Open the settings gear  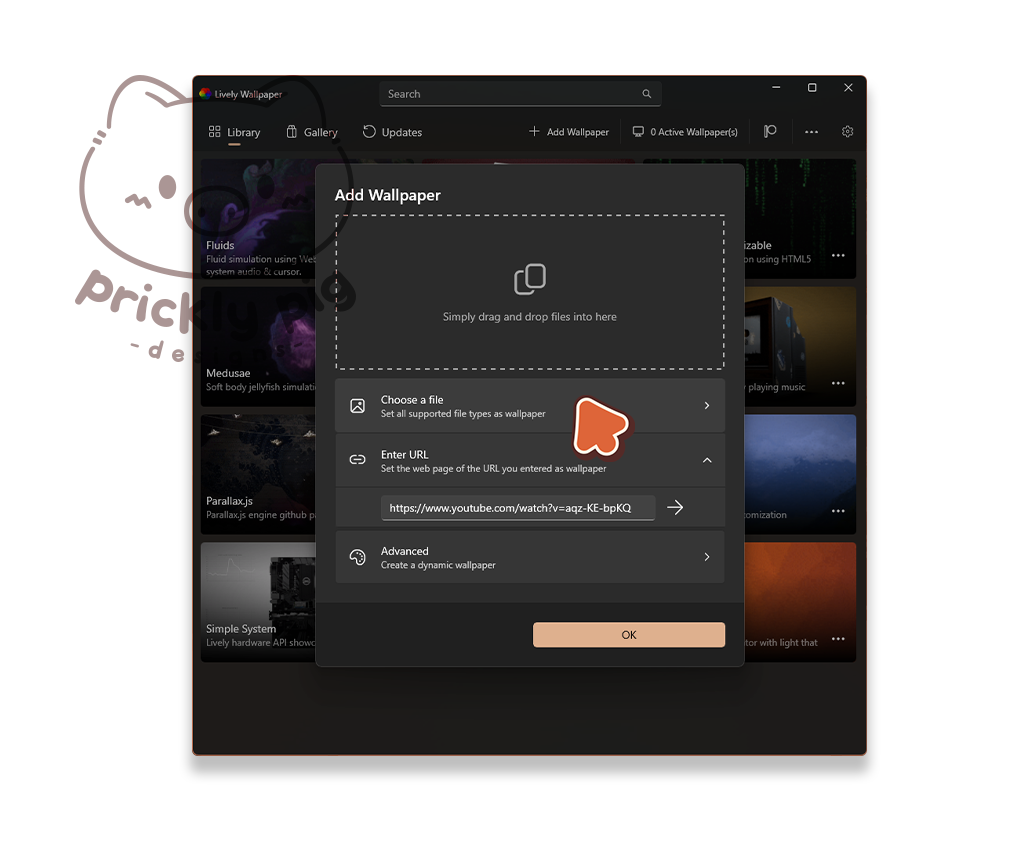pos(847,132)
